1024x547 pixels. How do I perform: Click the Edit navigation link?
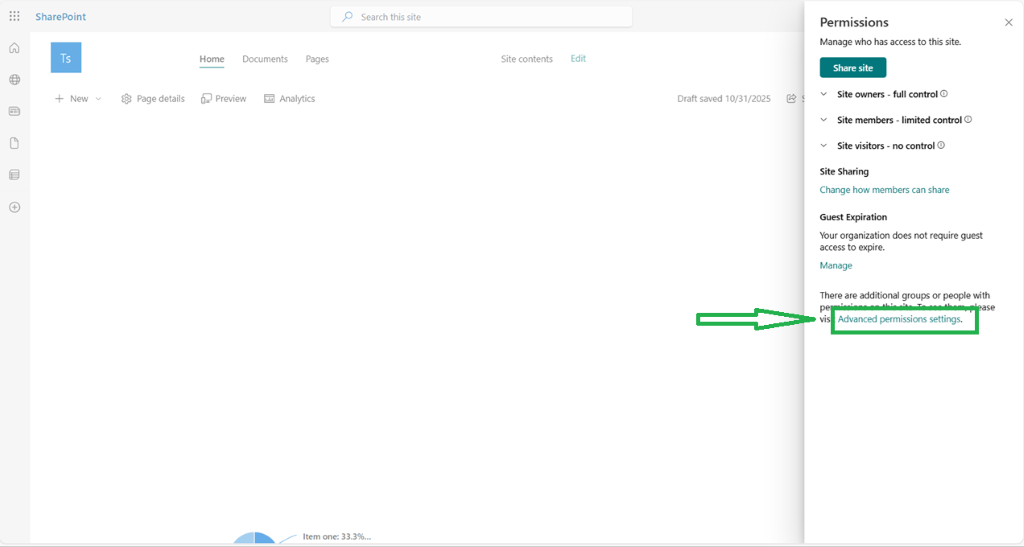[x=578, y=59]
